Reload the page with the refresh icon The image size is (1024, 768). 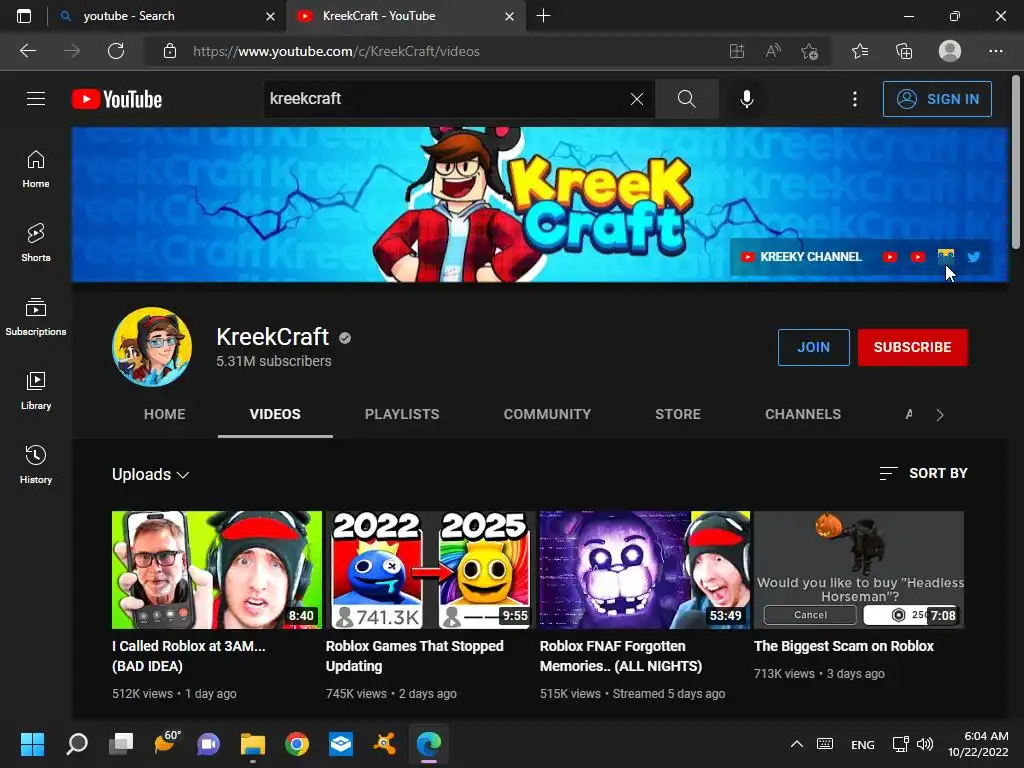[116, 51]
